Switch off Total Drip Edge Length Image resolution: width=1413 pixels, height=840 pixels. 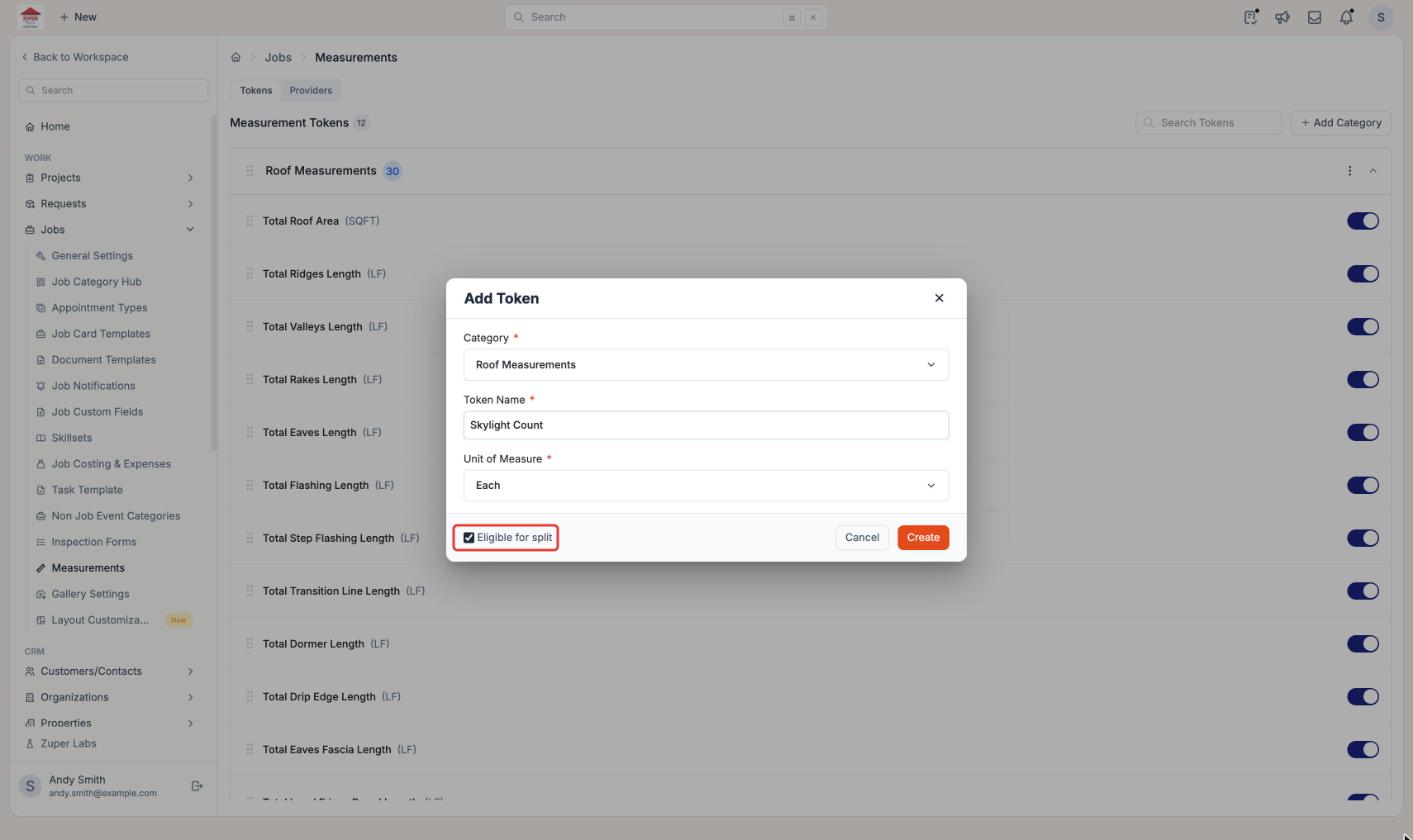[x=1363, y=697]
